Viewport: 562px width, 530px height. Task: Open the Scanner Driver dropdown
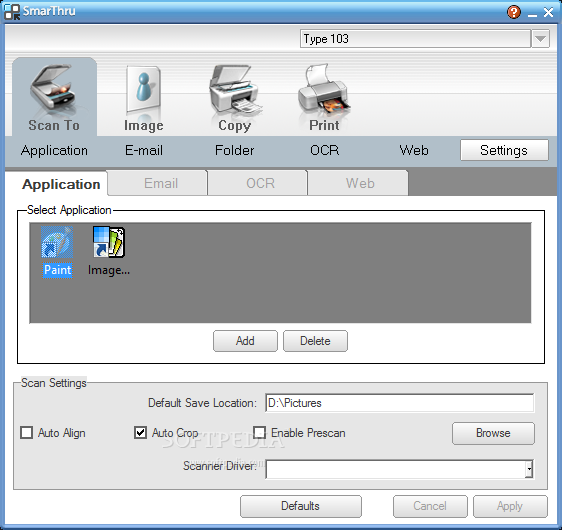coord(529,469)
